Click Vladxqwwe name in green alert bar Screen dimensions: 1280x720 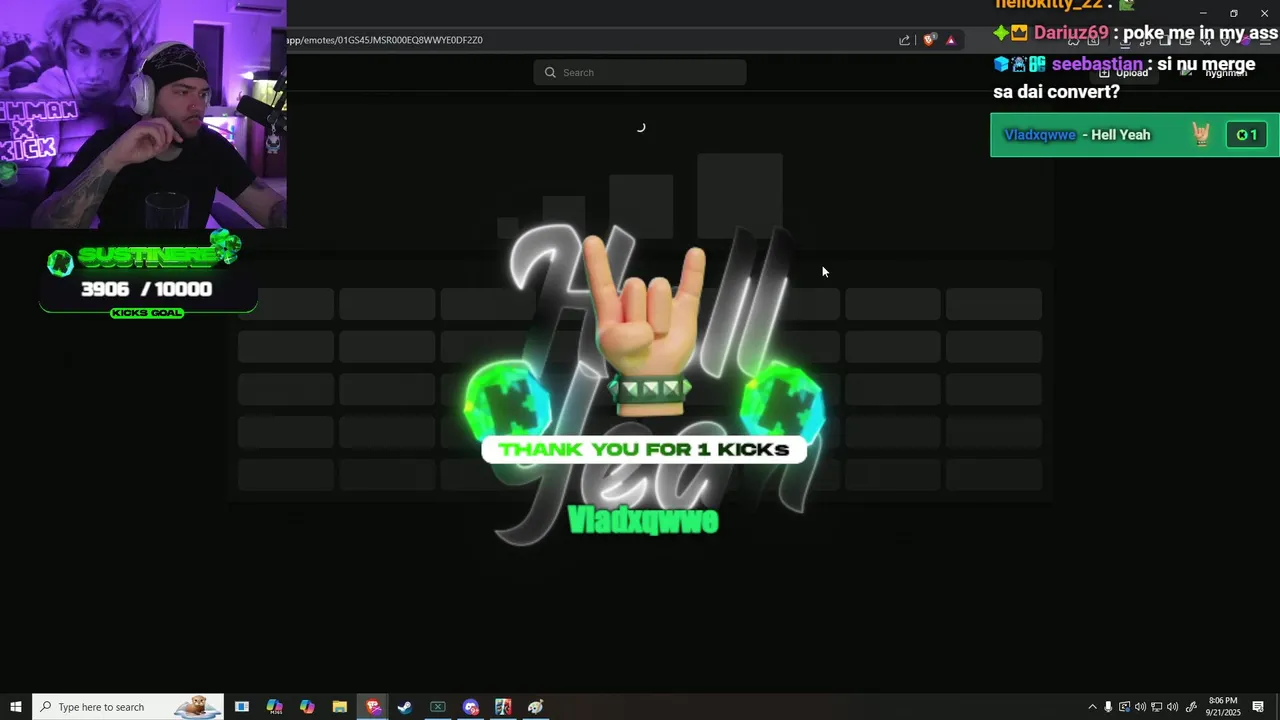1040,135
